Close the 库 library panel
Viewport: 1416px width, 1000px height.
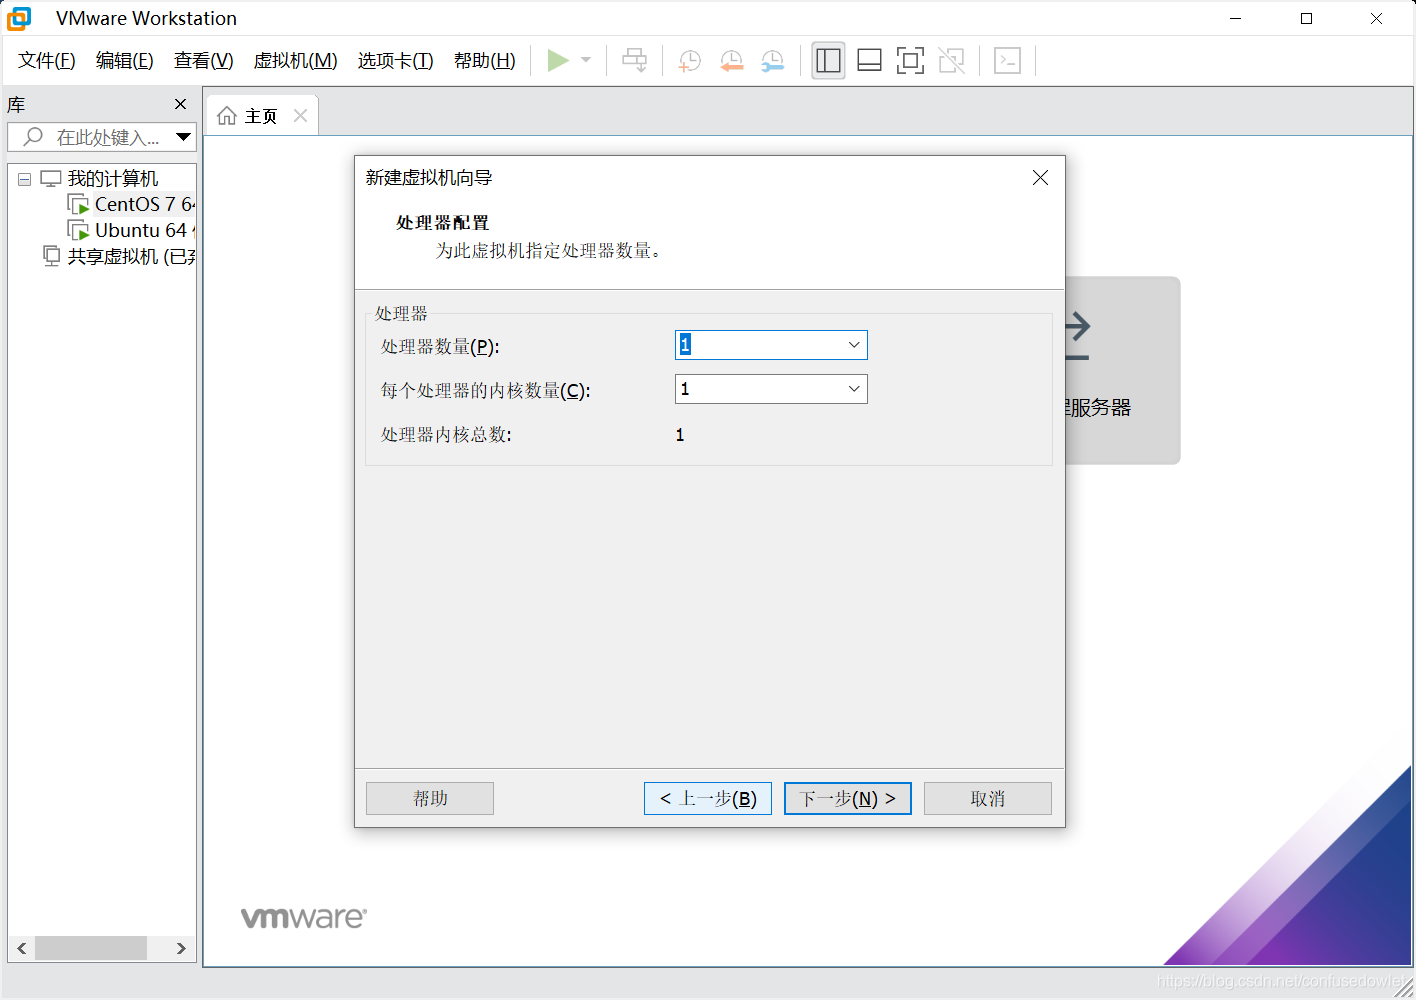point(180,104)
